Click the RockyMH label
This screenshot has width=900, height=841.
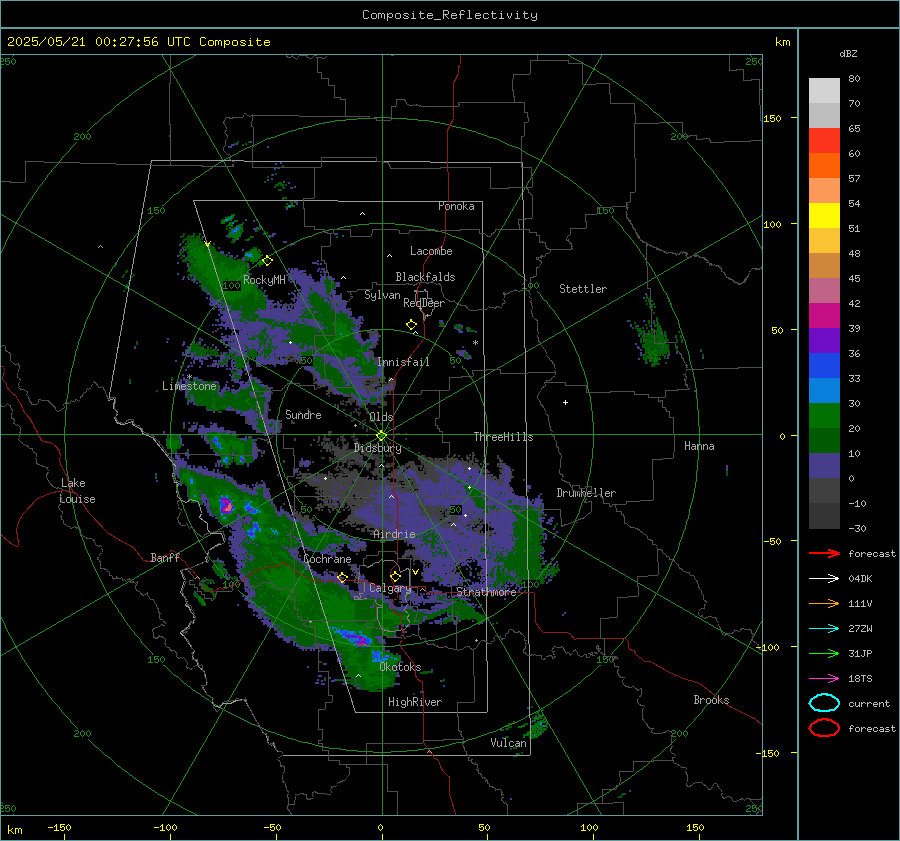click(264, 280)
